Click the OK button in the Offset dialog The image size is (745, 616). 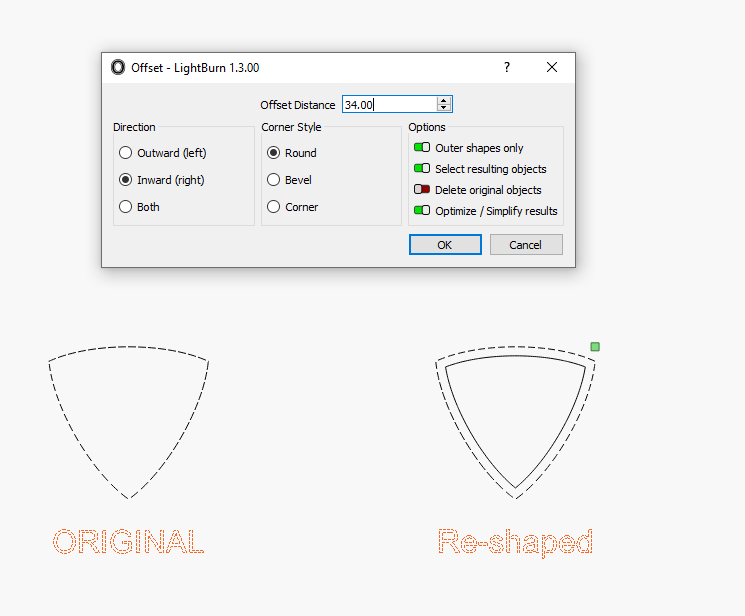coord(445,245)
